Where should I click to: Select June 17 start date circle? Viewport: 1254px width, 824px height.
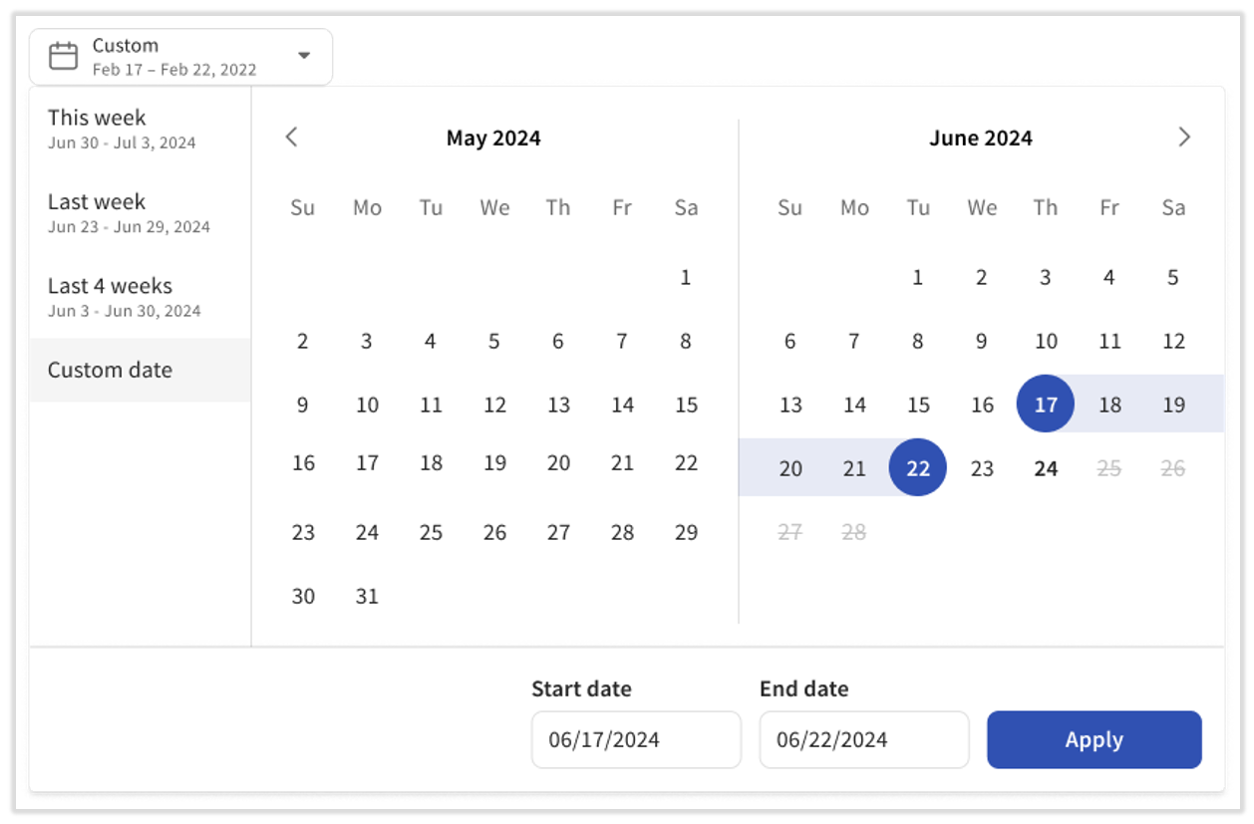pos(1045,405)
